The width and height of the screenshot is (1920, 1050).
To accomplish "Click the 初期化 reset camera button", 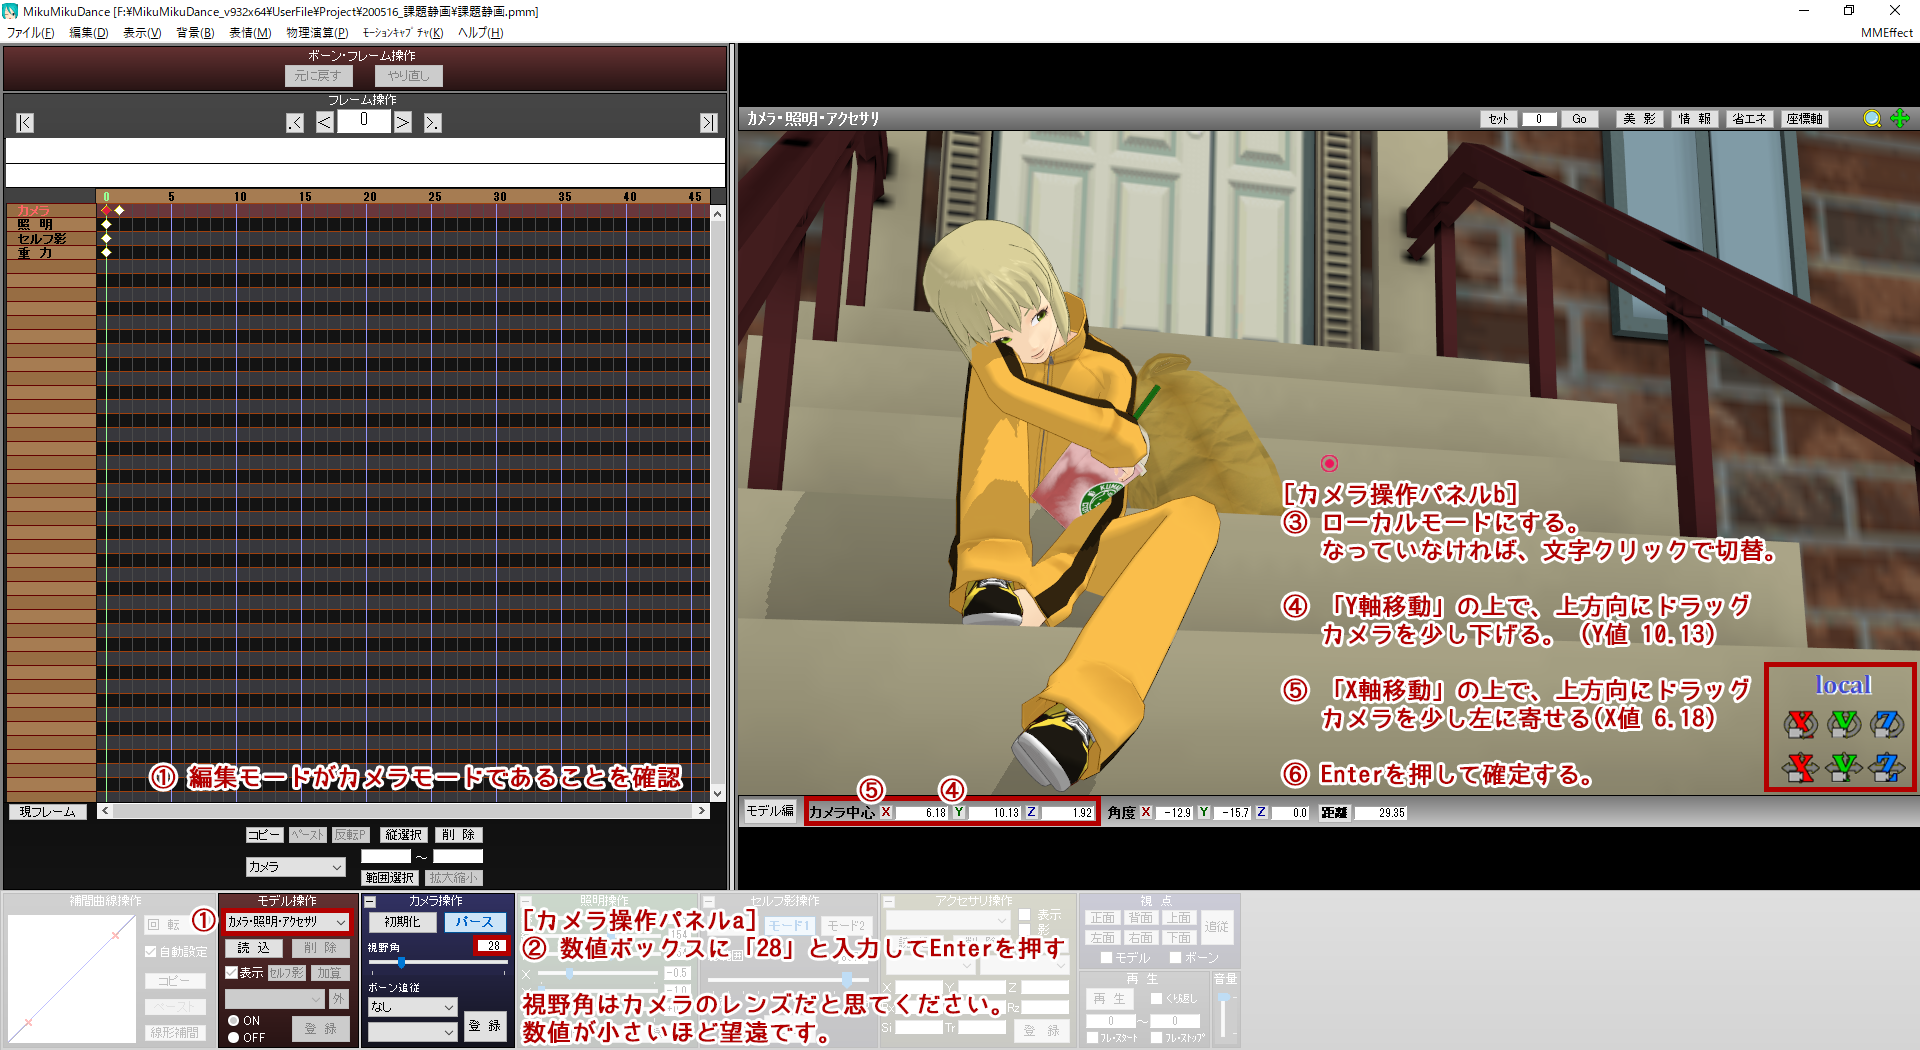I will click(x=402, y=922).
